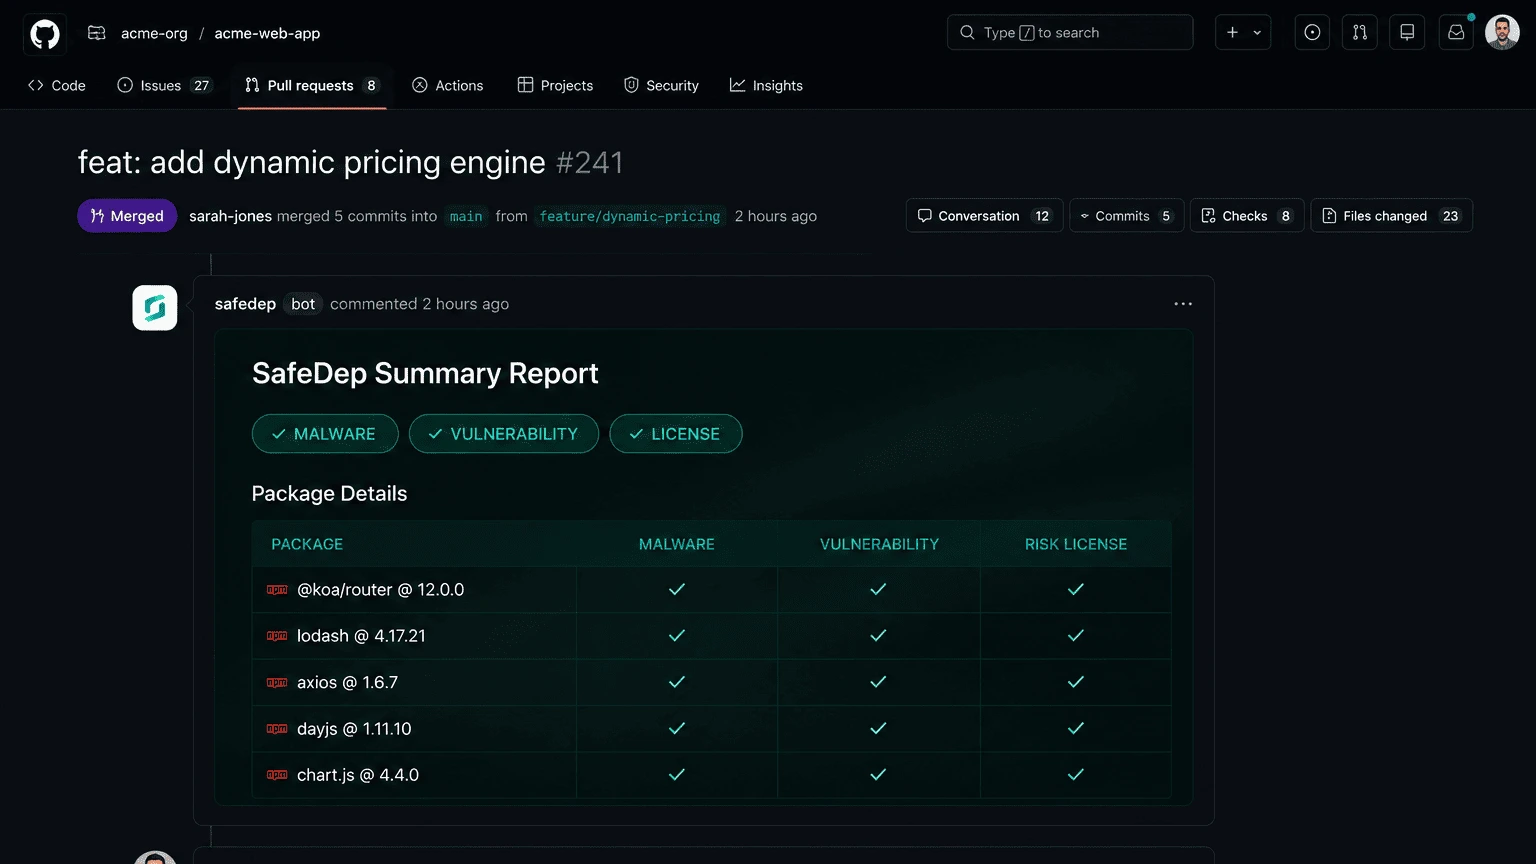Click the RISK LICENSE column header
The height and width of the screenshot is (864, 1536).
point(1076,544)
